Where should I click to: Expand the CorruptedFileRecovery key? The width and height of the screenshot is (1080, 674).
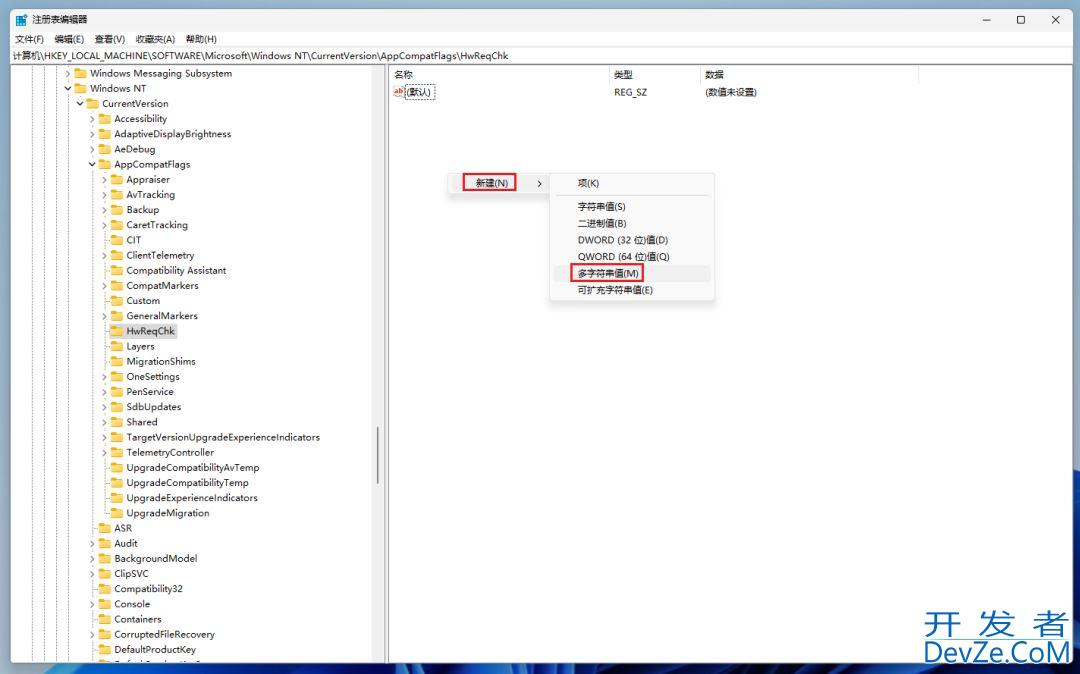point(92,634)
